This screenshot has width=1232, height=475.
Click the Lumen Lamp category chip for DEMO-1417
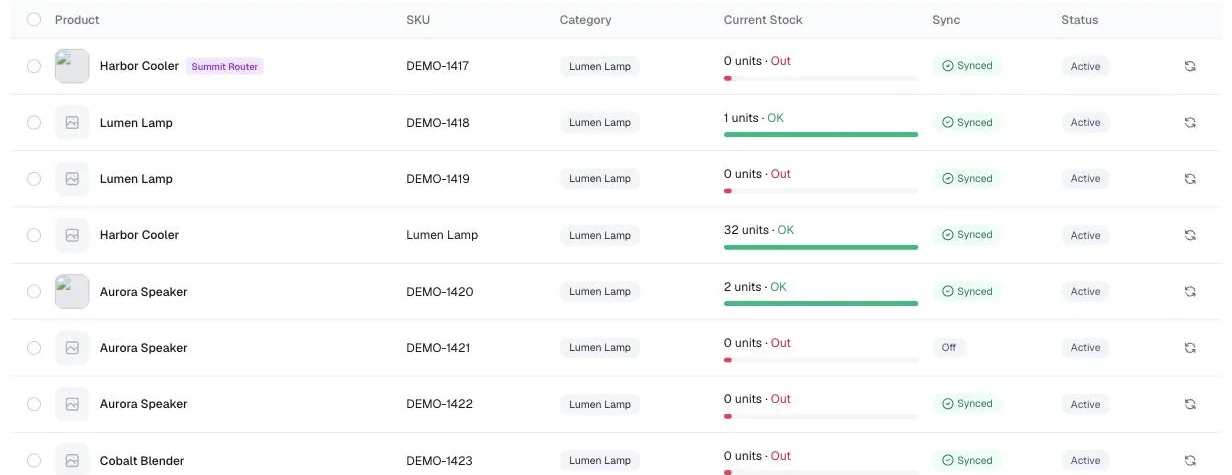(x=600, y=66)
